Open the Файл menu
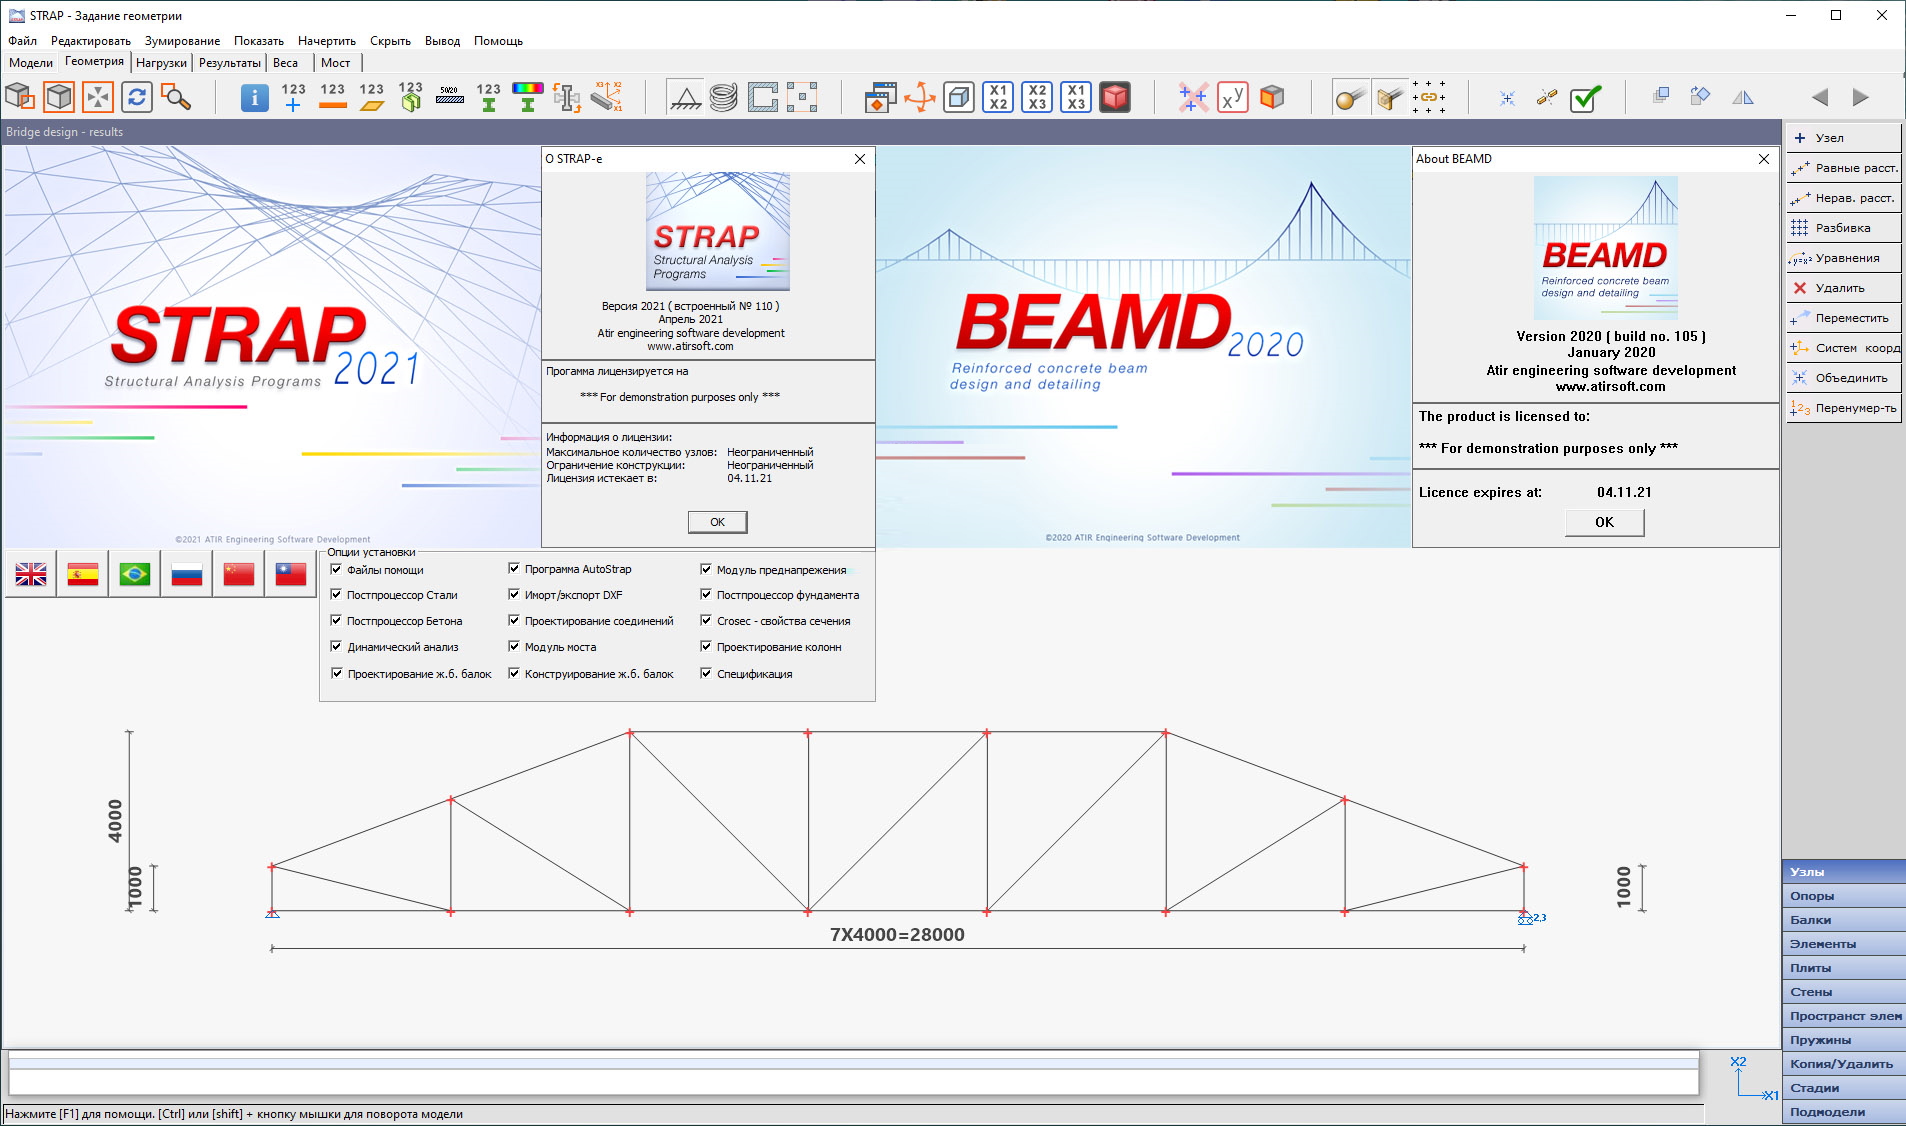 click(22, 41)
